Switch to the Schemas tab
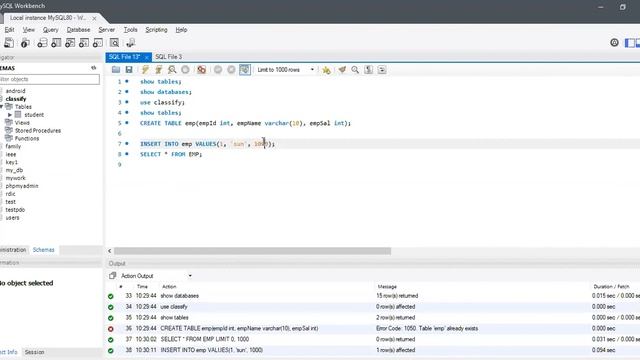The height and width of the screenshot is (360, 640). [x=44, y=250]
